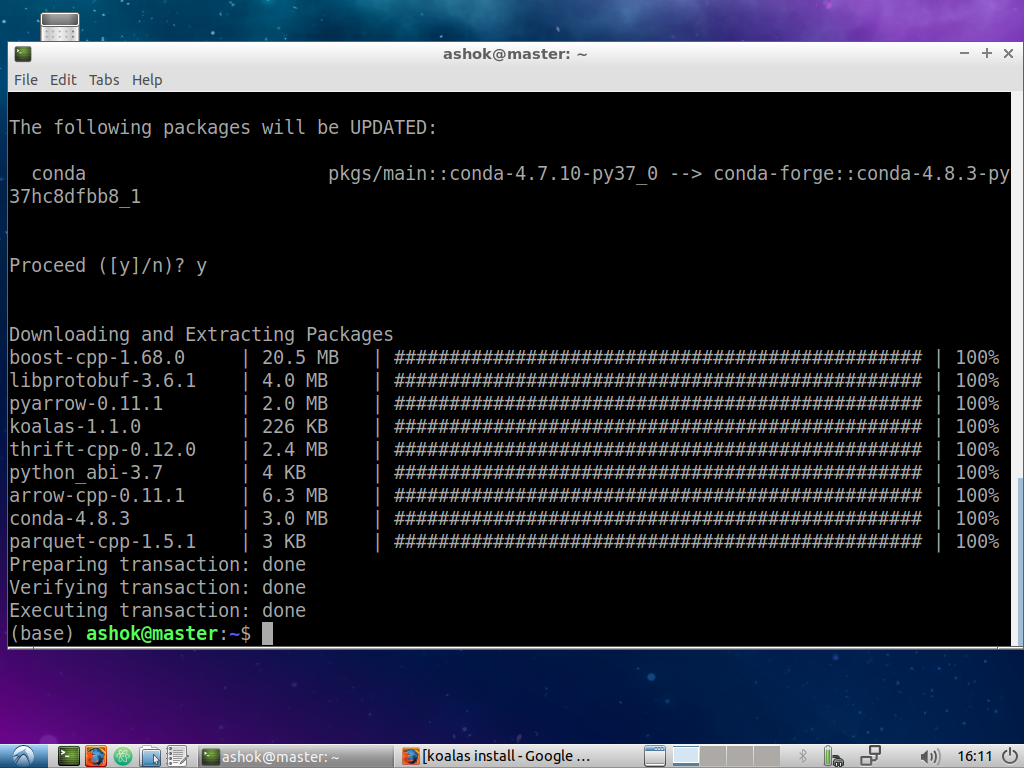Screen dimensions: 1024x768
Task: Click the 16:11 clock
Action: pyautogui.click(x=974, y=756)
